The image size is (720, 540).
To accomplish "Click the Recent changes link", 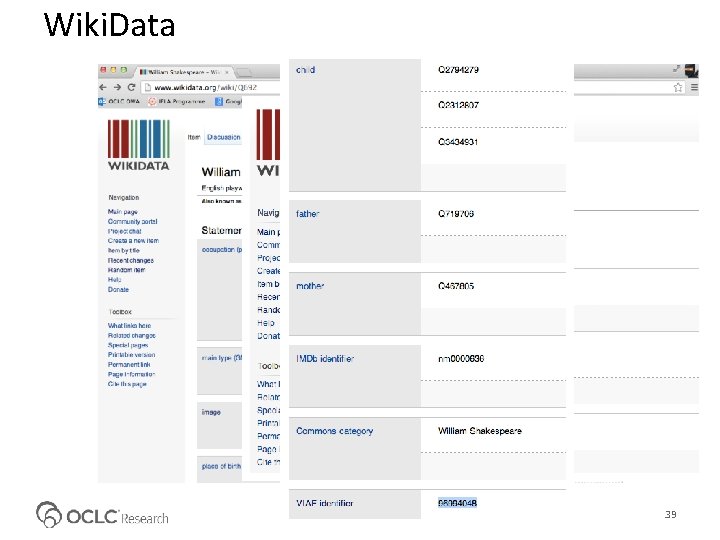I will click(131, 260).
